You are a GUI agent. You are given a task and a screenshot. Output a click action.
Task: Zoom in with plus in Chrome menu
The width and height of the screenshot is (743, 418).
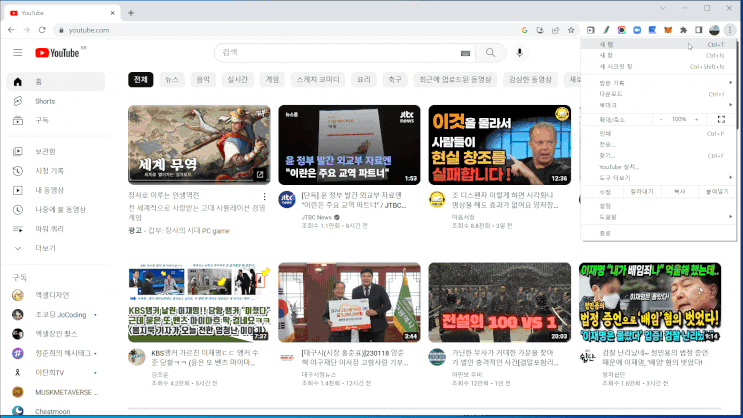[697, 119]
